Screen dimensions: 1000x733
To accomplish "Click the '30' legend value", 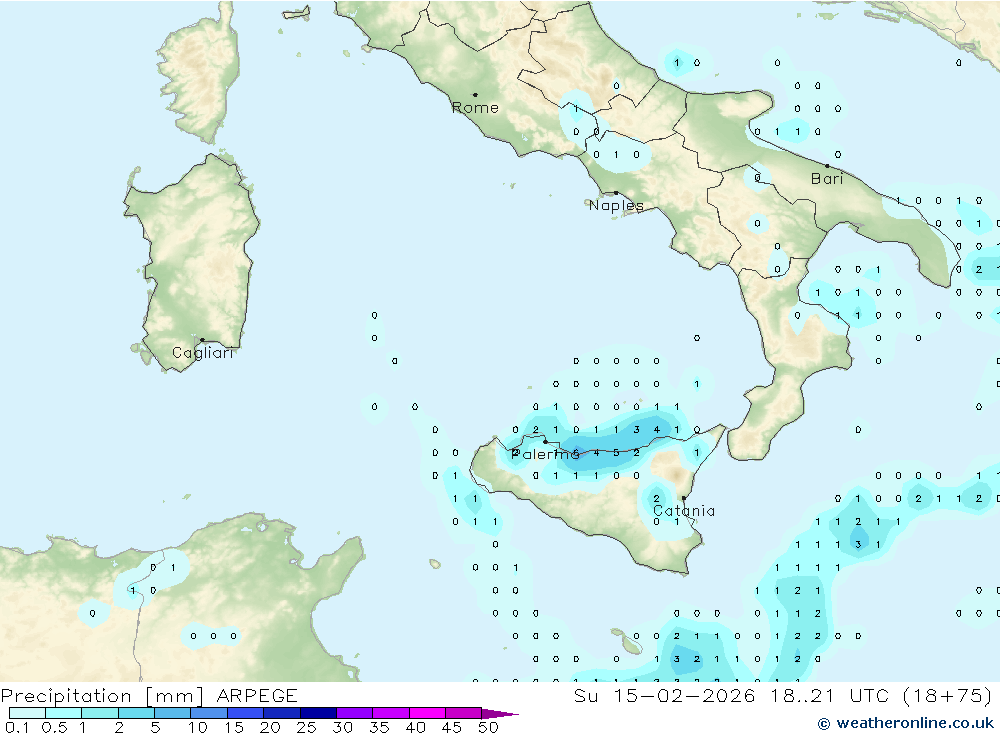I will pyautogui.click(x=343, y=727).
